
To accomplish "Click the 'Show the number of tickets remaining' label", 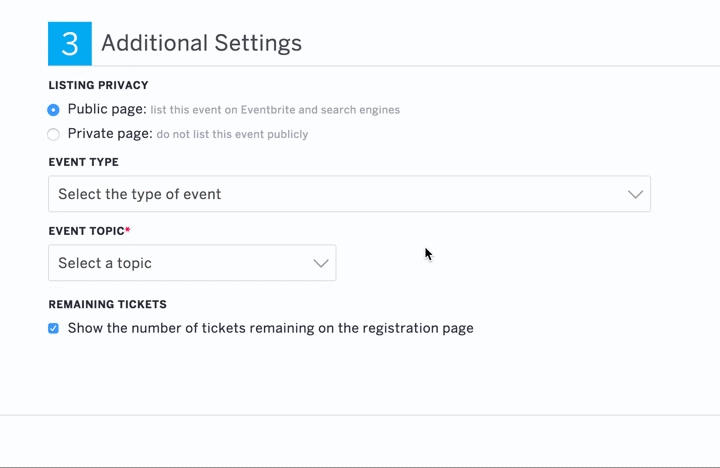I will coord(270,328).
